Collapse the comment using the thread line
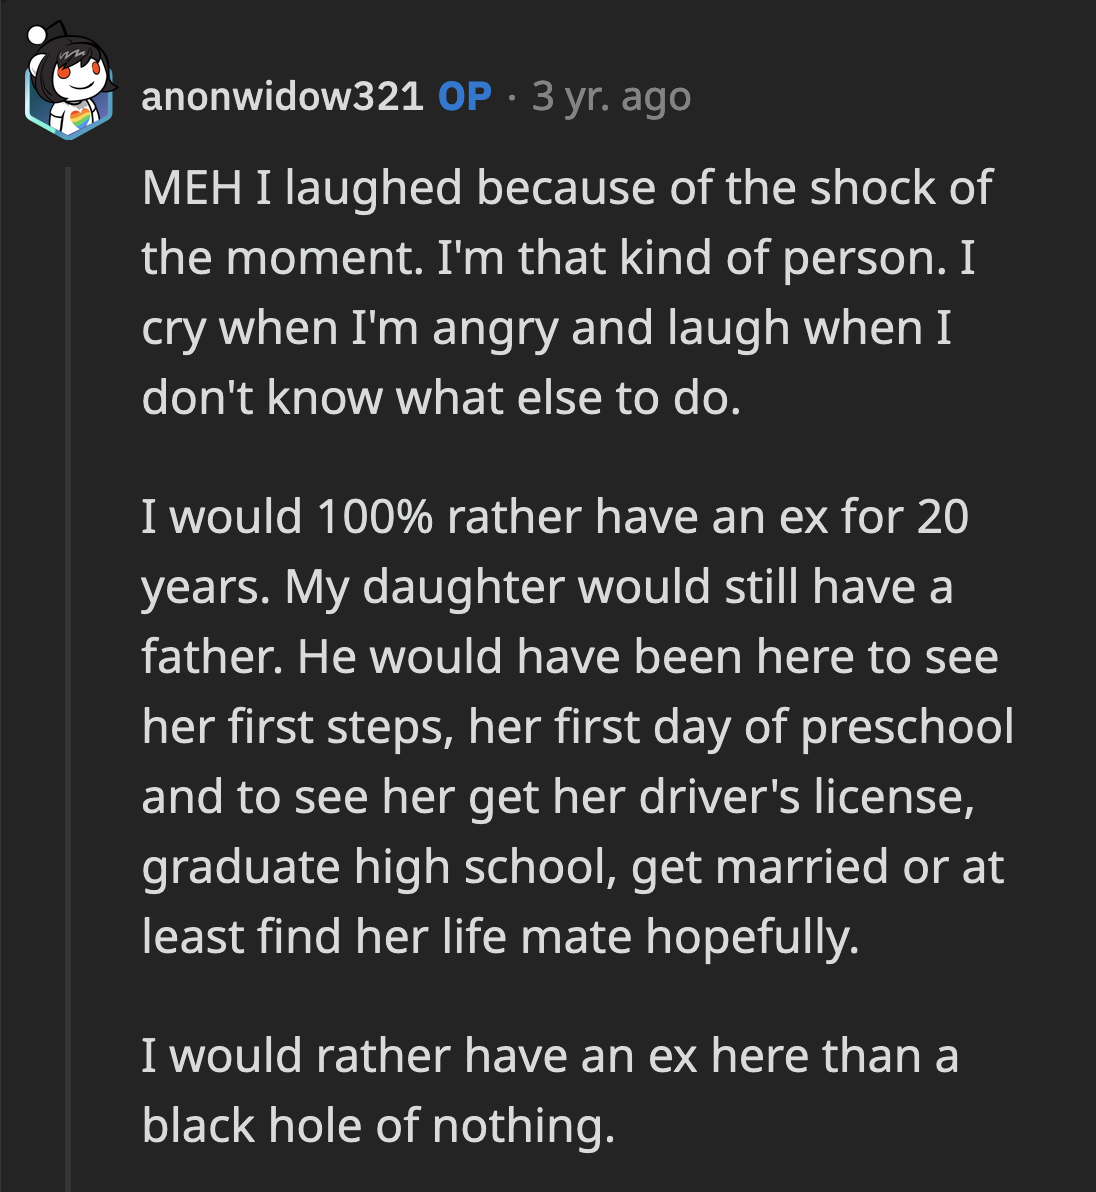Image resolution: width=1096 pixels, height=1192 pixels. point(68,600)
